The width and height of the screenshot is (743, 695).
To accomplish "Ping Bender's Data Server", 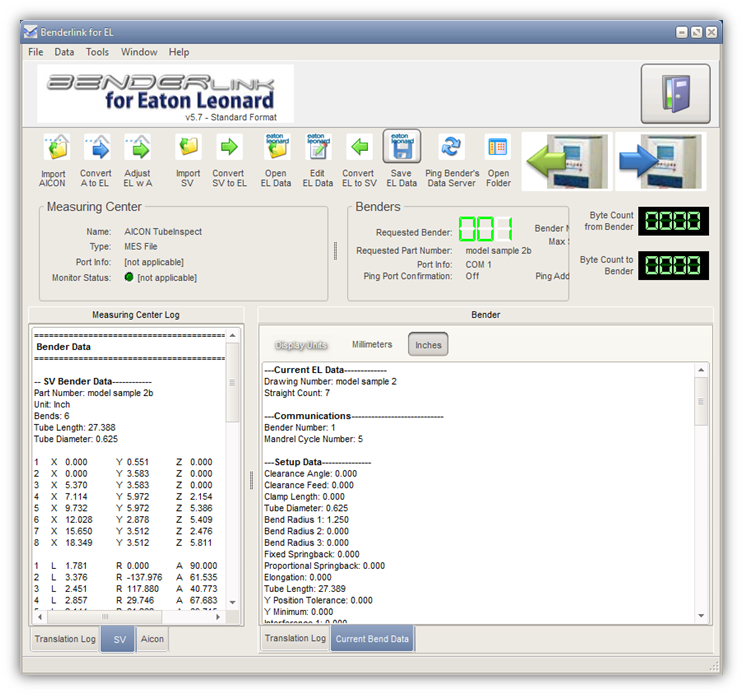I will 452,149.
